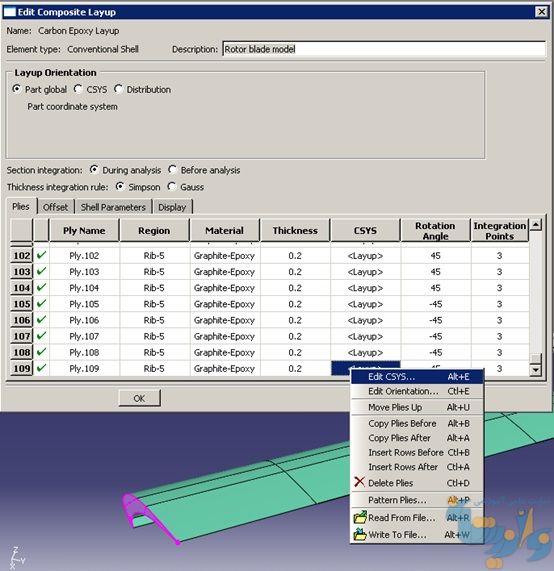Click the green checkmark for Ply.105
This screenshot has height=571, width=554.
[x=42, y=303]
